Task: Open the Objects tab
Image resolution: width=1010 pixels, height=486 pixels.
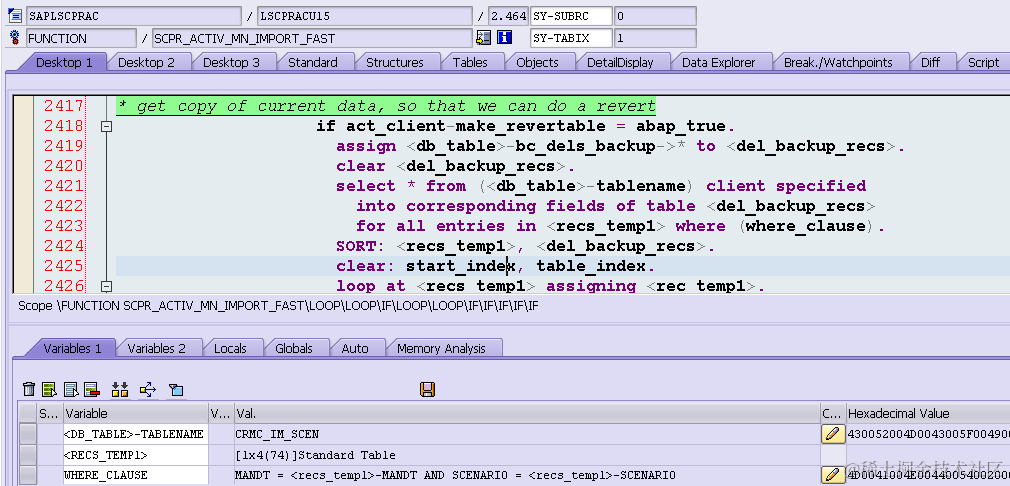Action: pos(537,62)
